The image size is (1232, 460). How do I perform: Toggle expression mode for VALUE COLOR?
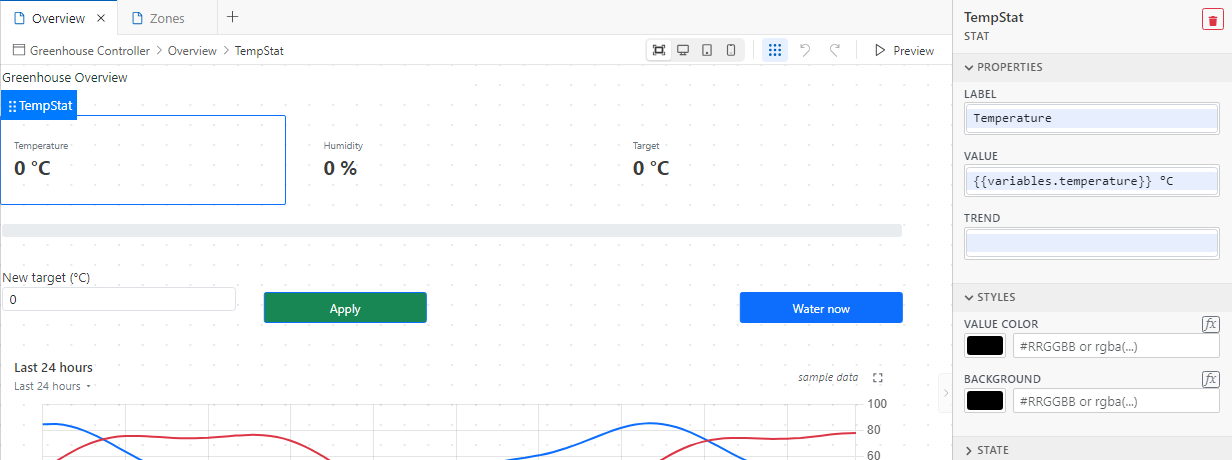click(1210, 324)
